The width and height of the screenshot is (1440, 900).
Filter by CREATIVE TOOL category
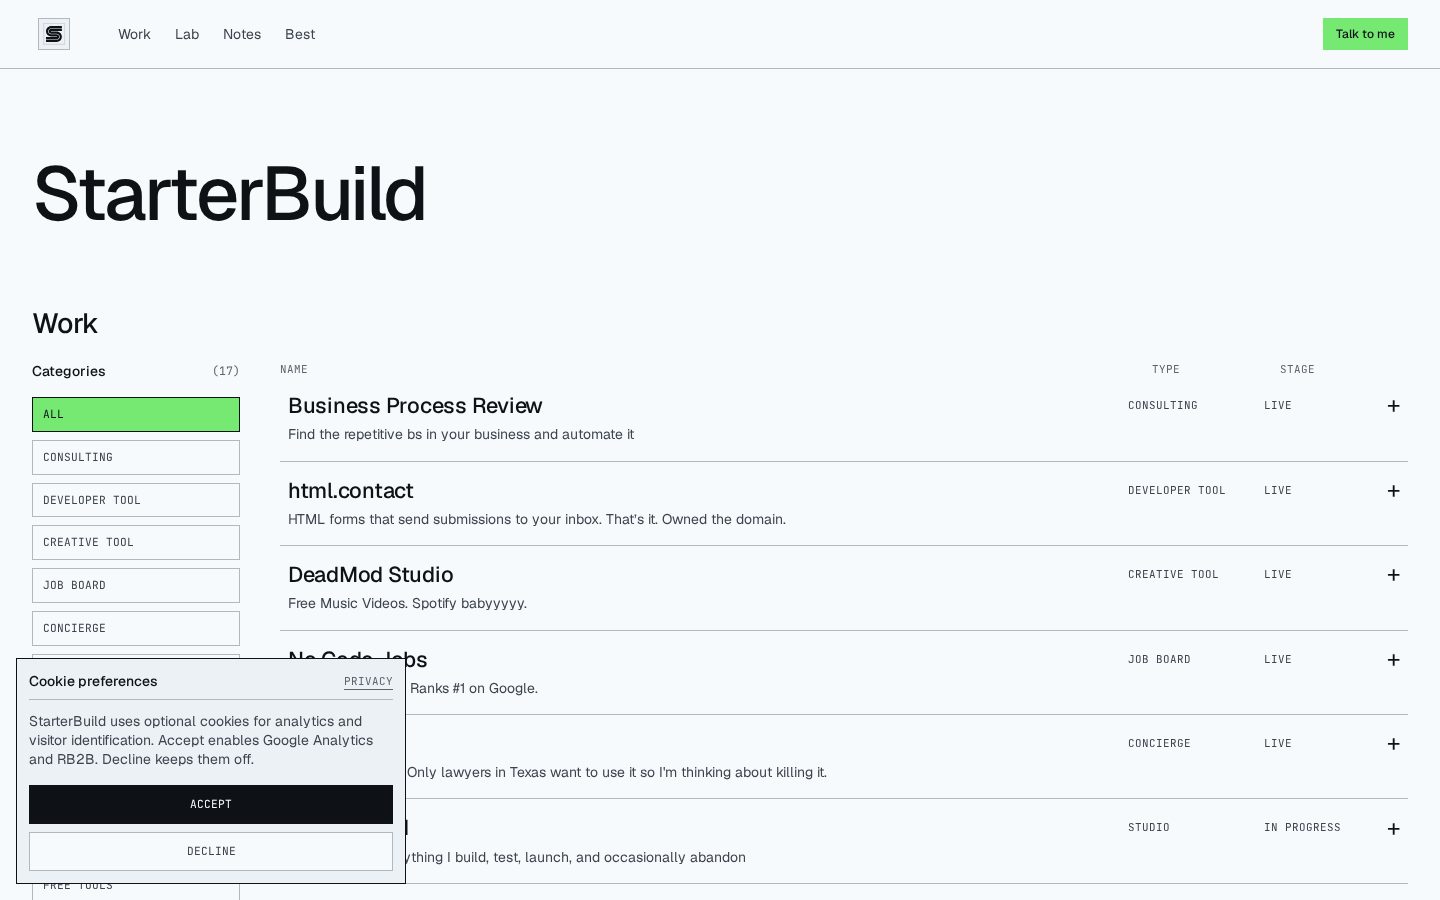(x=136, y=542)
